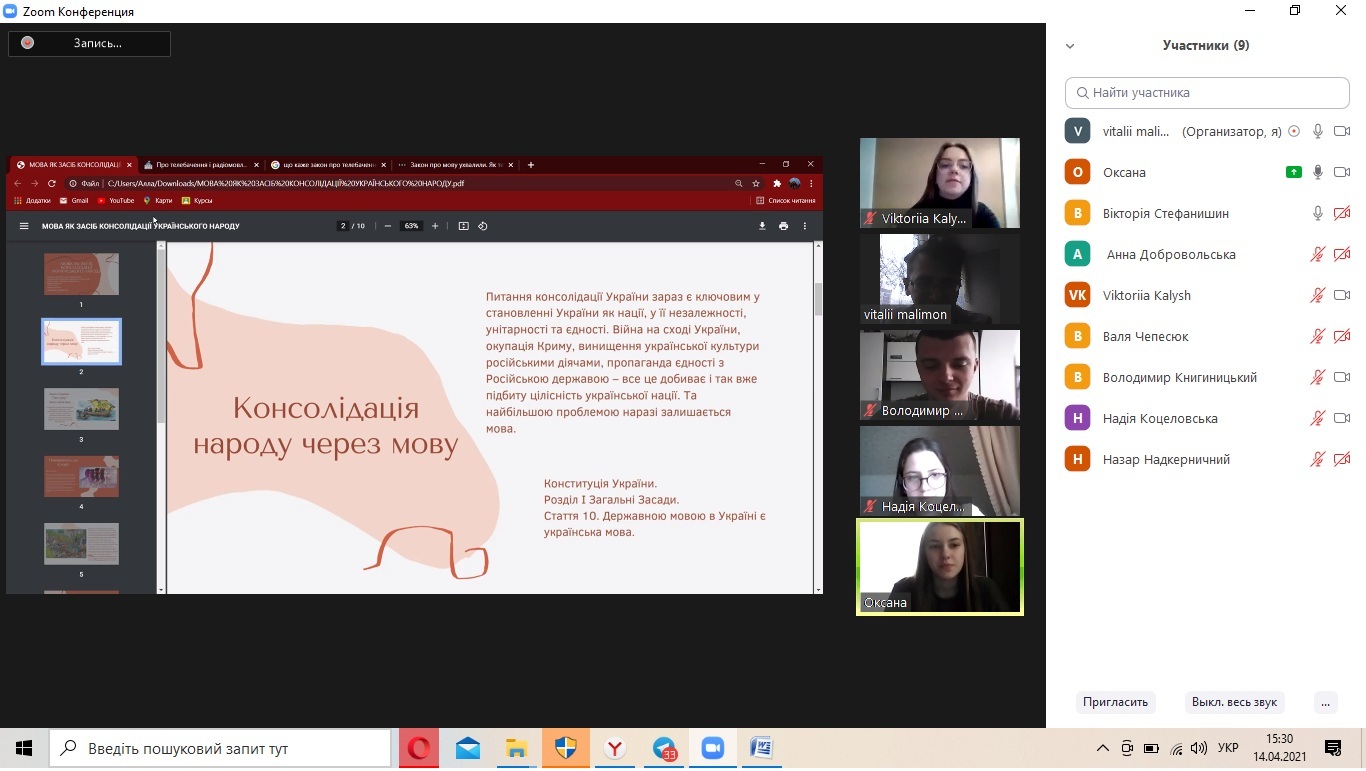Click the Найти участника search field

click(x=1207, y=92)
